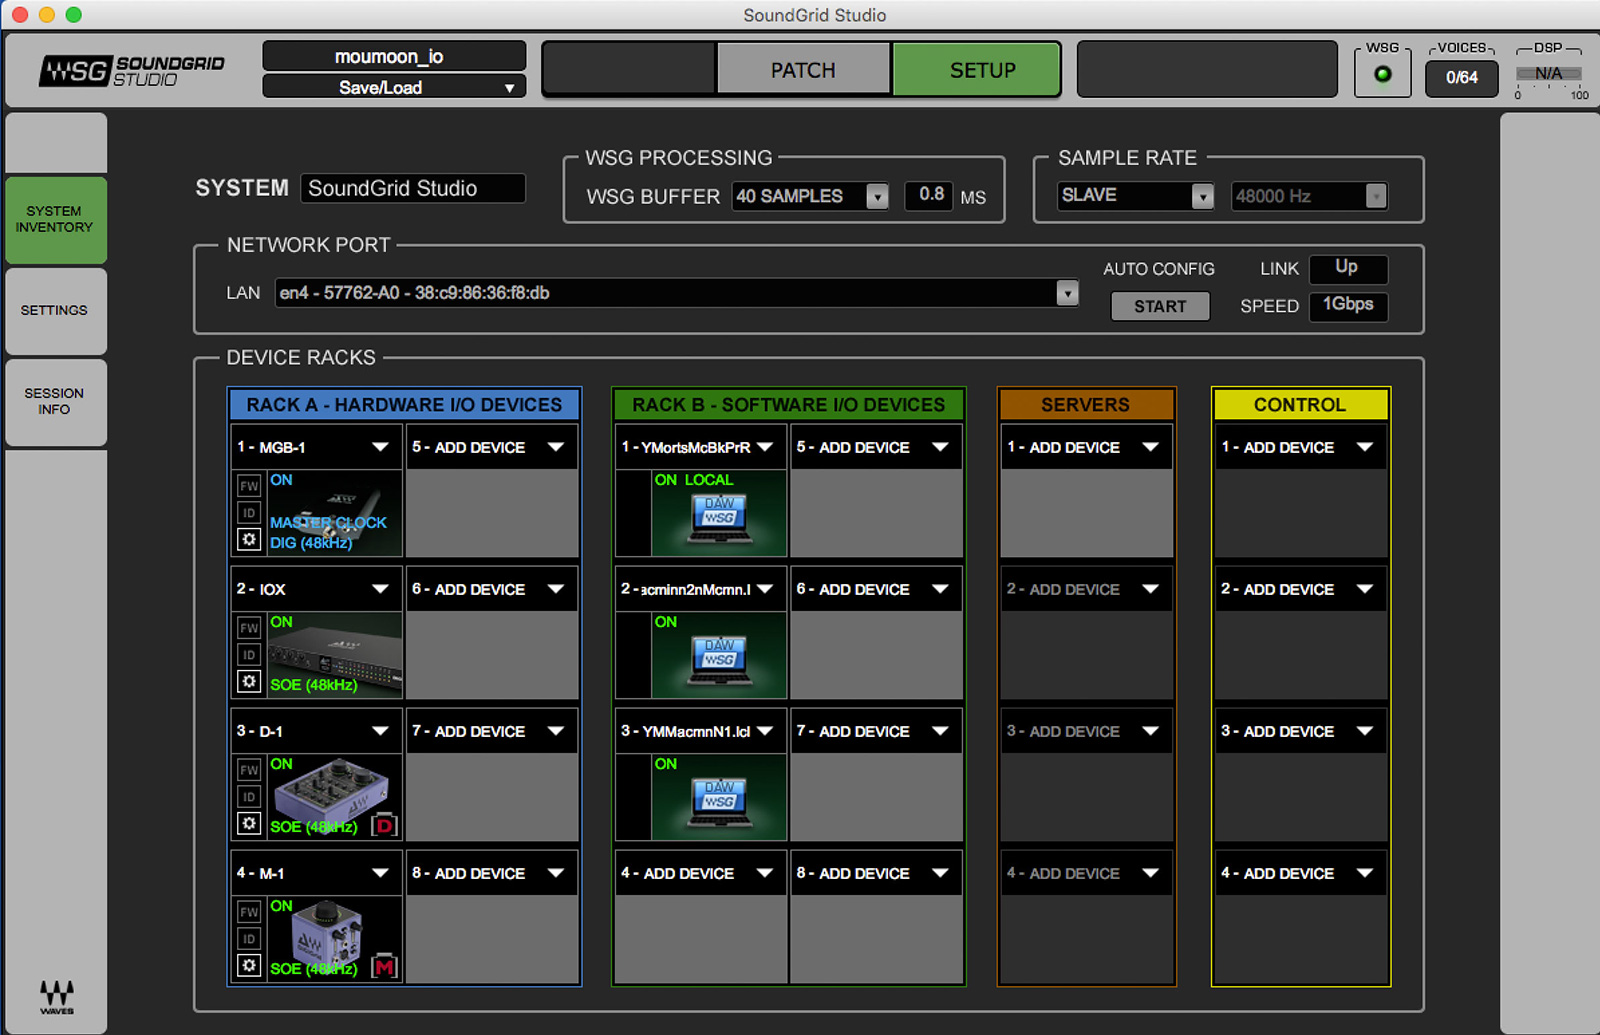Click the 0/64 voices counter
The image size is (1600, 1035).
1462,77
